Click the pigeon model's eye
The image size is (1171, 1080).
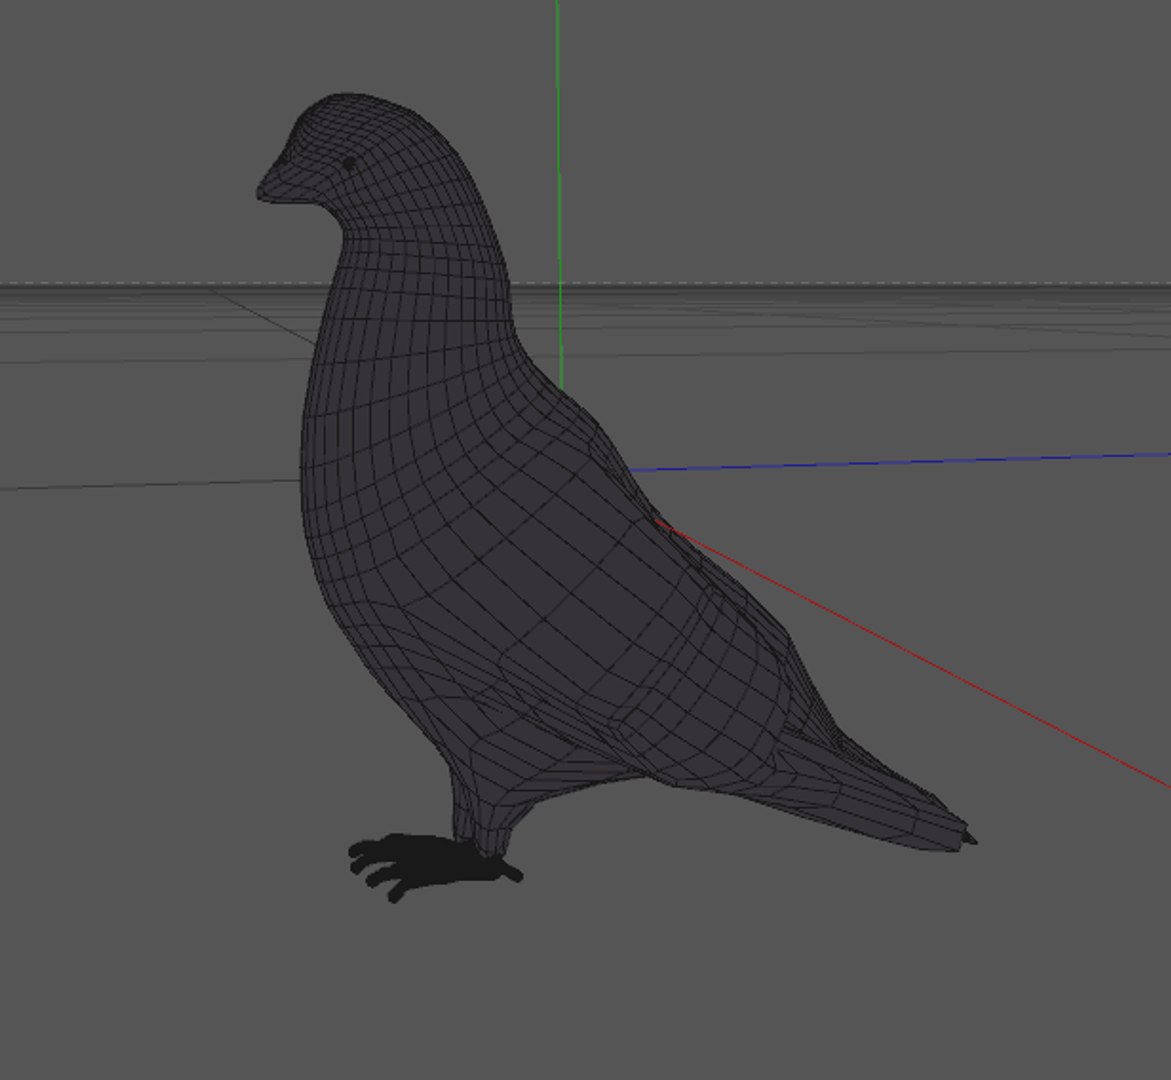(x=350, y=164)
